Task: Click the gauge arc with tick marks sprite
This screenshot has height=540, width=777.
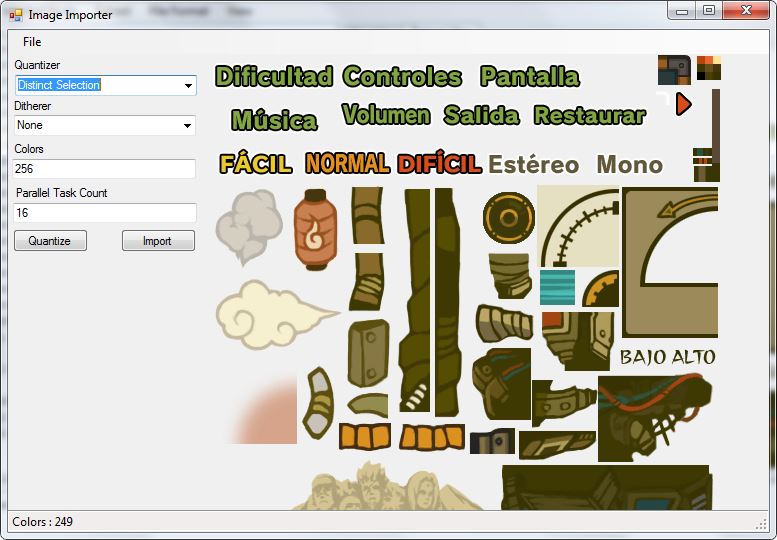Action: coord(578,226)
